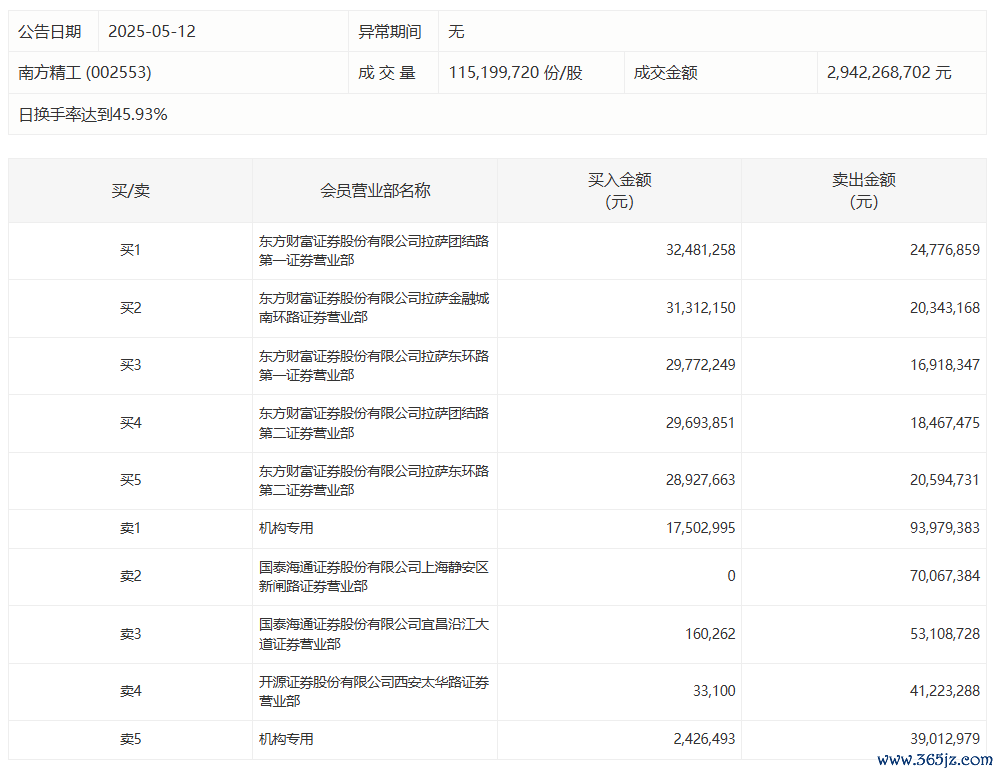This screenshot has width=1000, height=775.
Task: Click volume value 115,199,720 份/股
Action: coord(515,73)
